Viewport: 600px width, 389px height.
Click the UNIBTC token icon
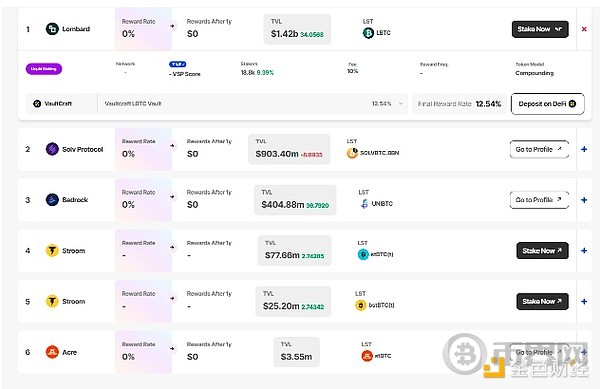(x=364, y=203)
